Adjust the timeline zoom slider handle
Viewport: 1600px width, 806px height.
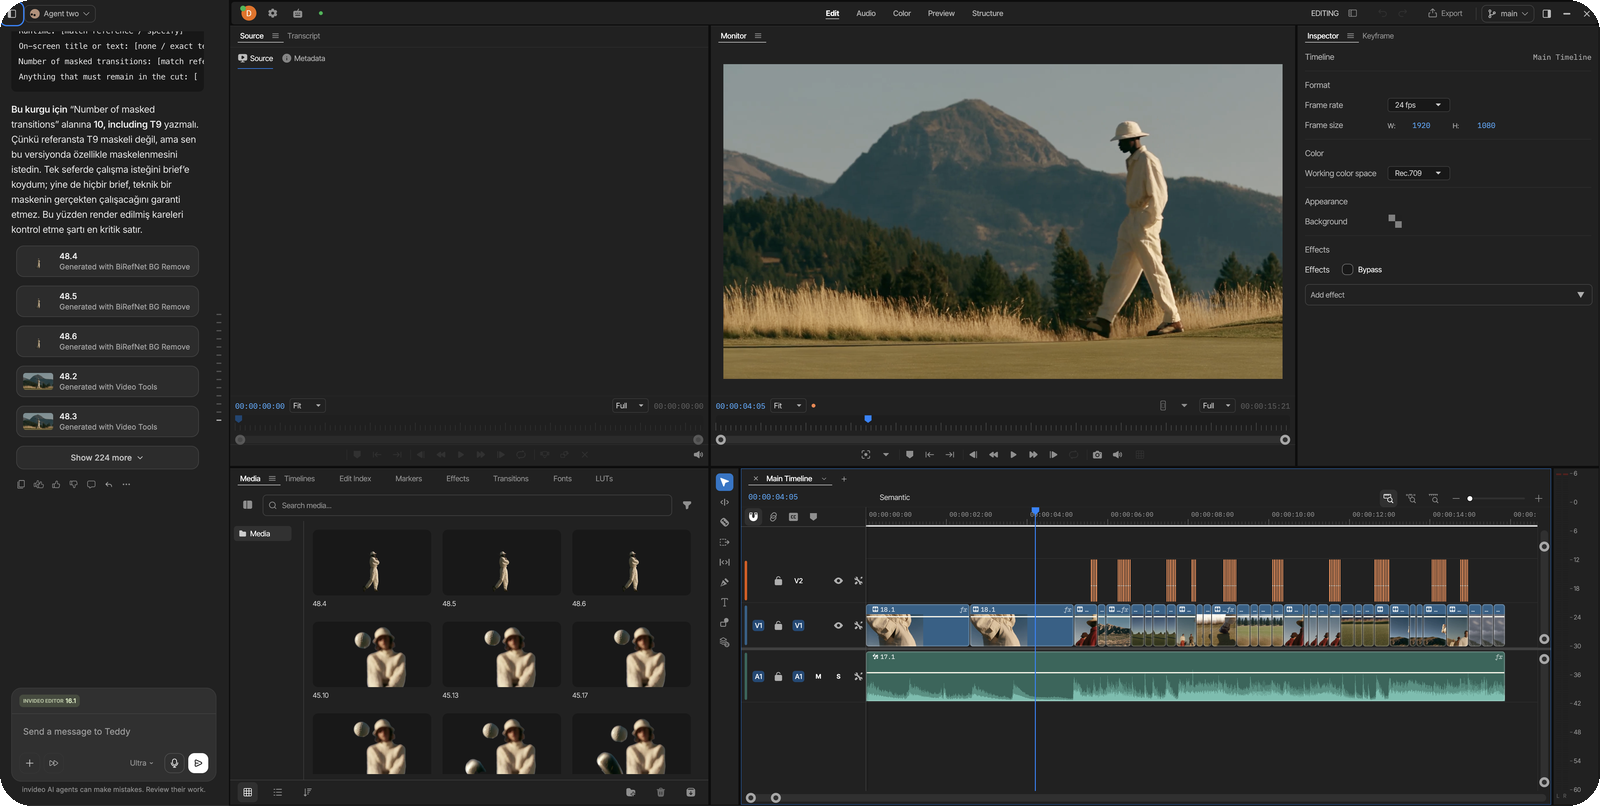point(1470,498)
